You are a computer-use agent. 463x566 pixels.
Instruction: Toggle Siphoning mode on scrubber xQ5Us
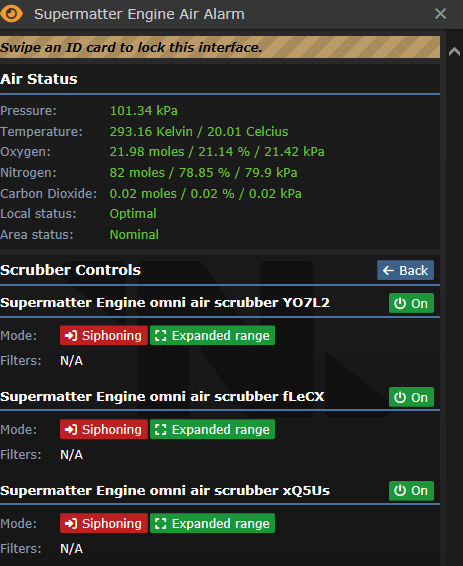coord(104,523)
